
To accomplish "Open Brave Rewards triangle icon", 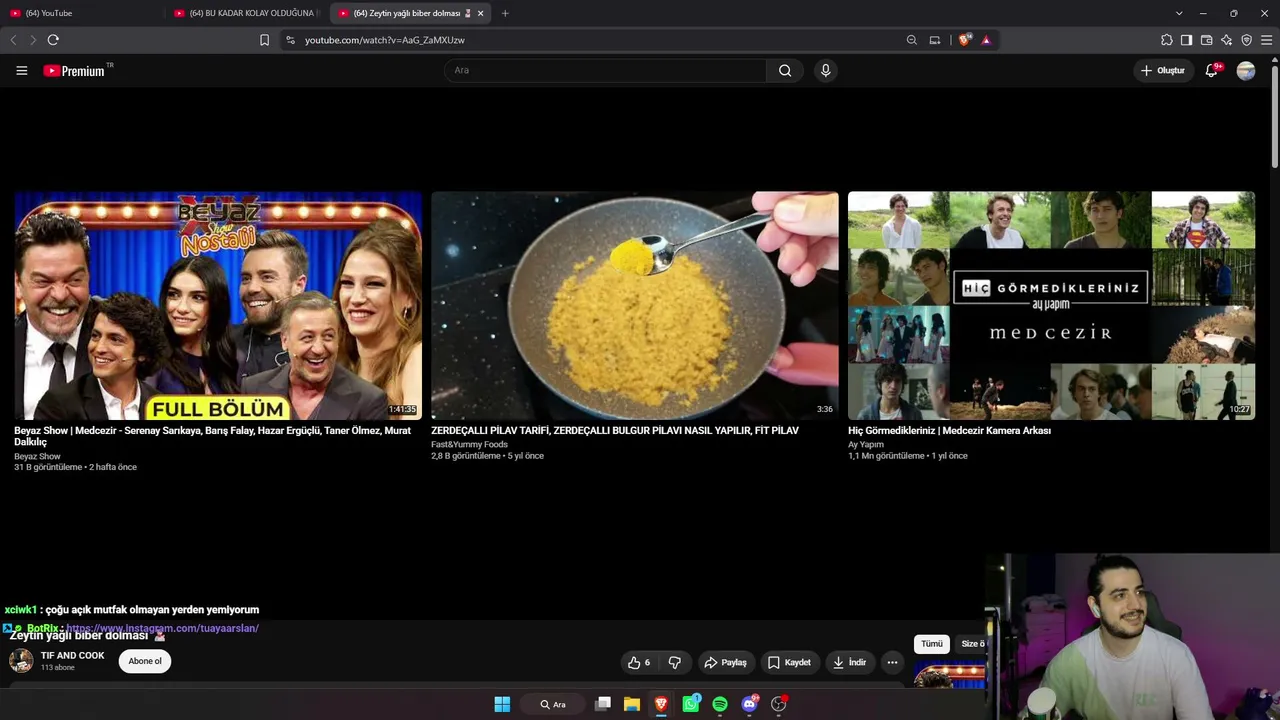I will (986, 40).
